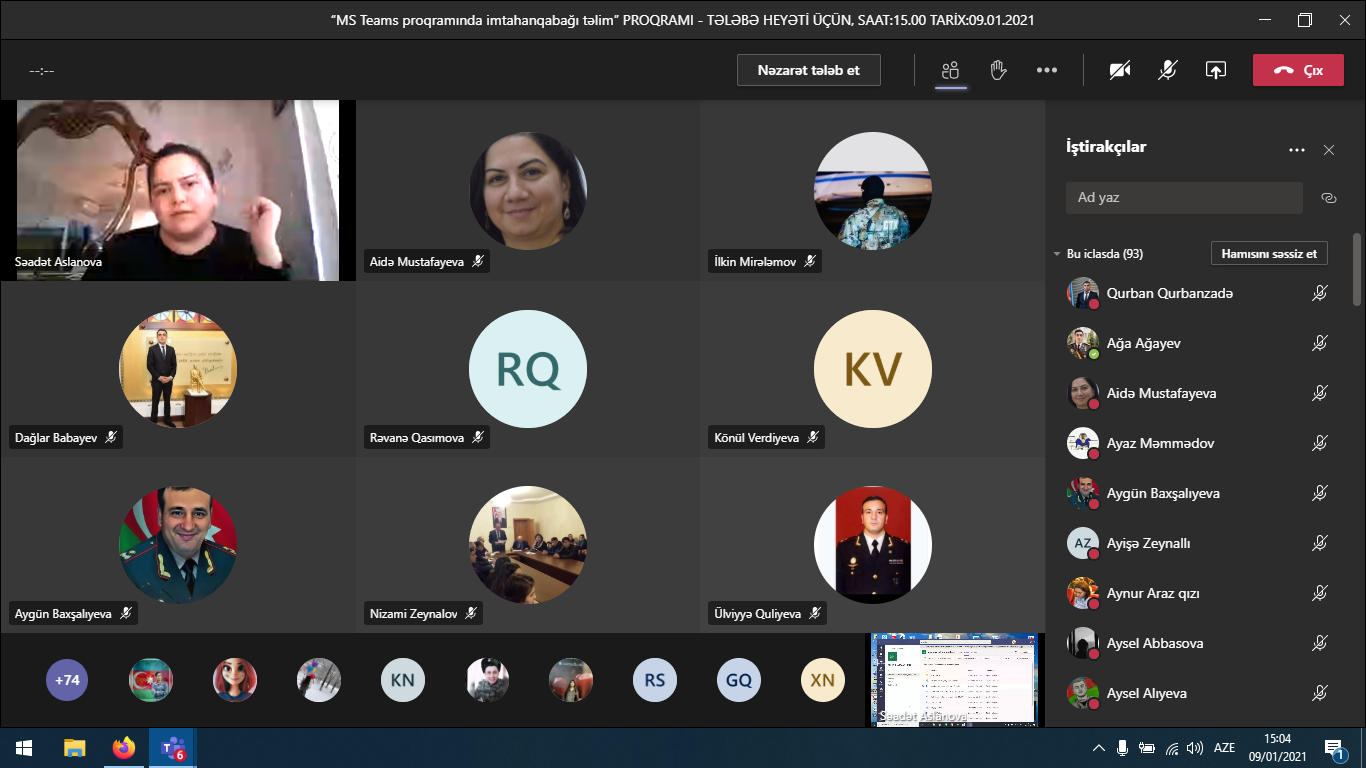
Task: Close the İştirakçılar panel
Action: coord(1329,150)
